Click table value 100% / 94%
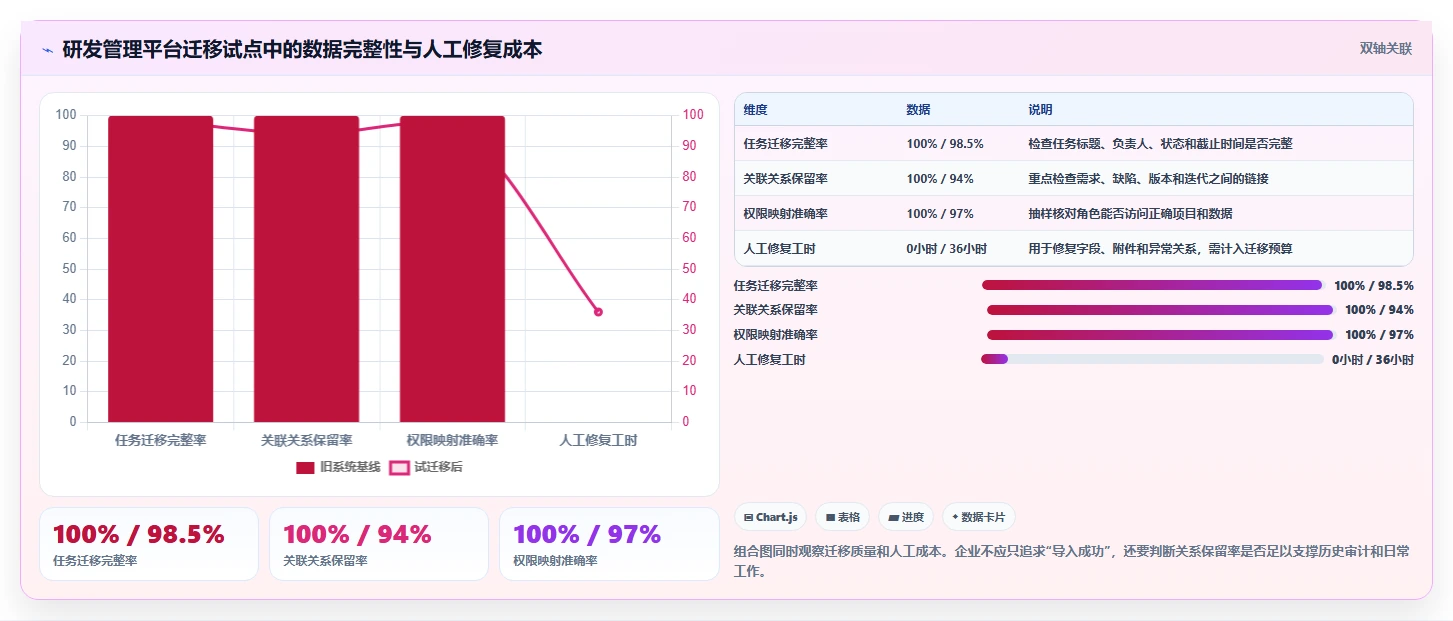Screen dimensions: 1453x621 [940, 178]
